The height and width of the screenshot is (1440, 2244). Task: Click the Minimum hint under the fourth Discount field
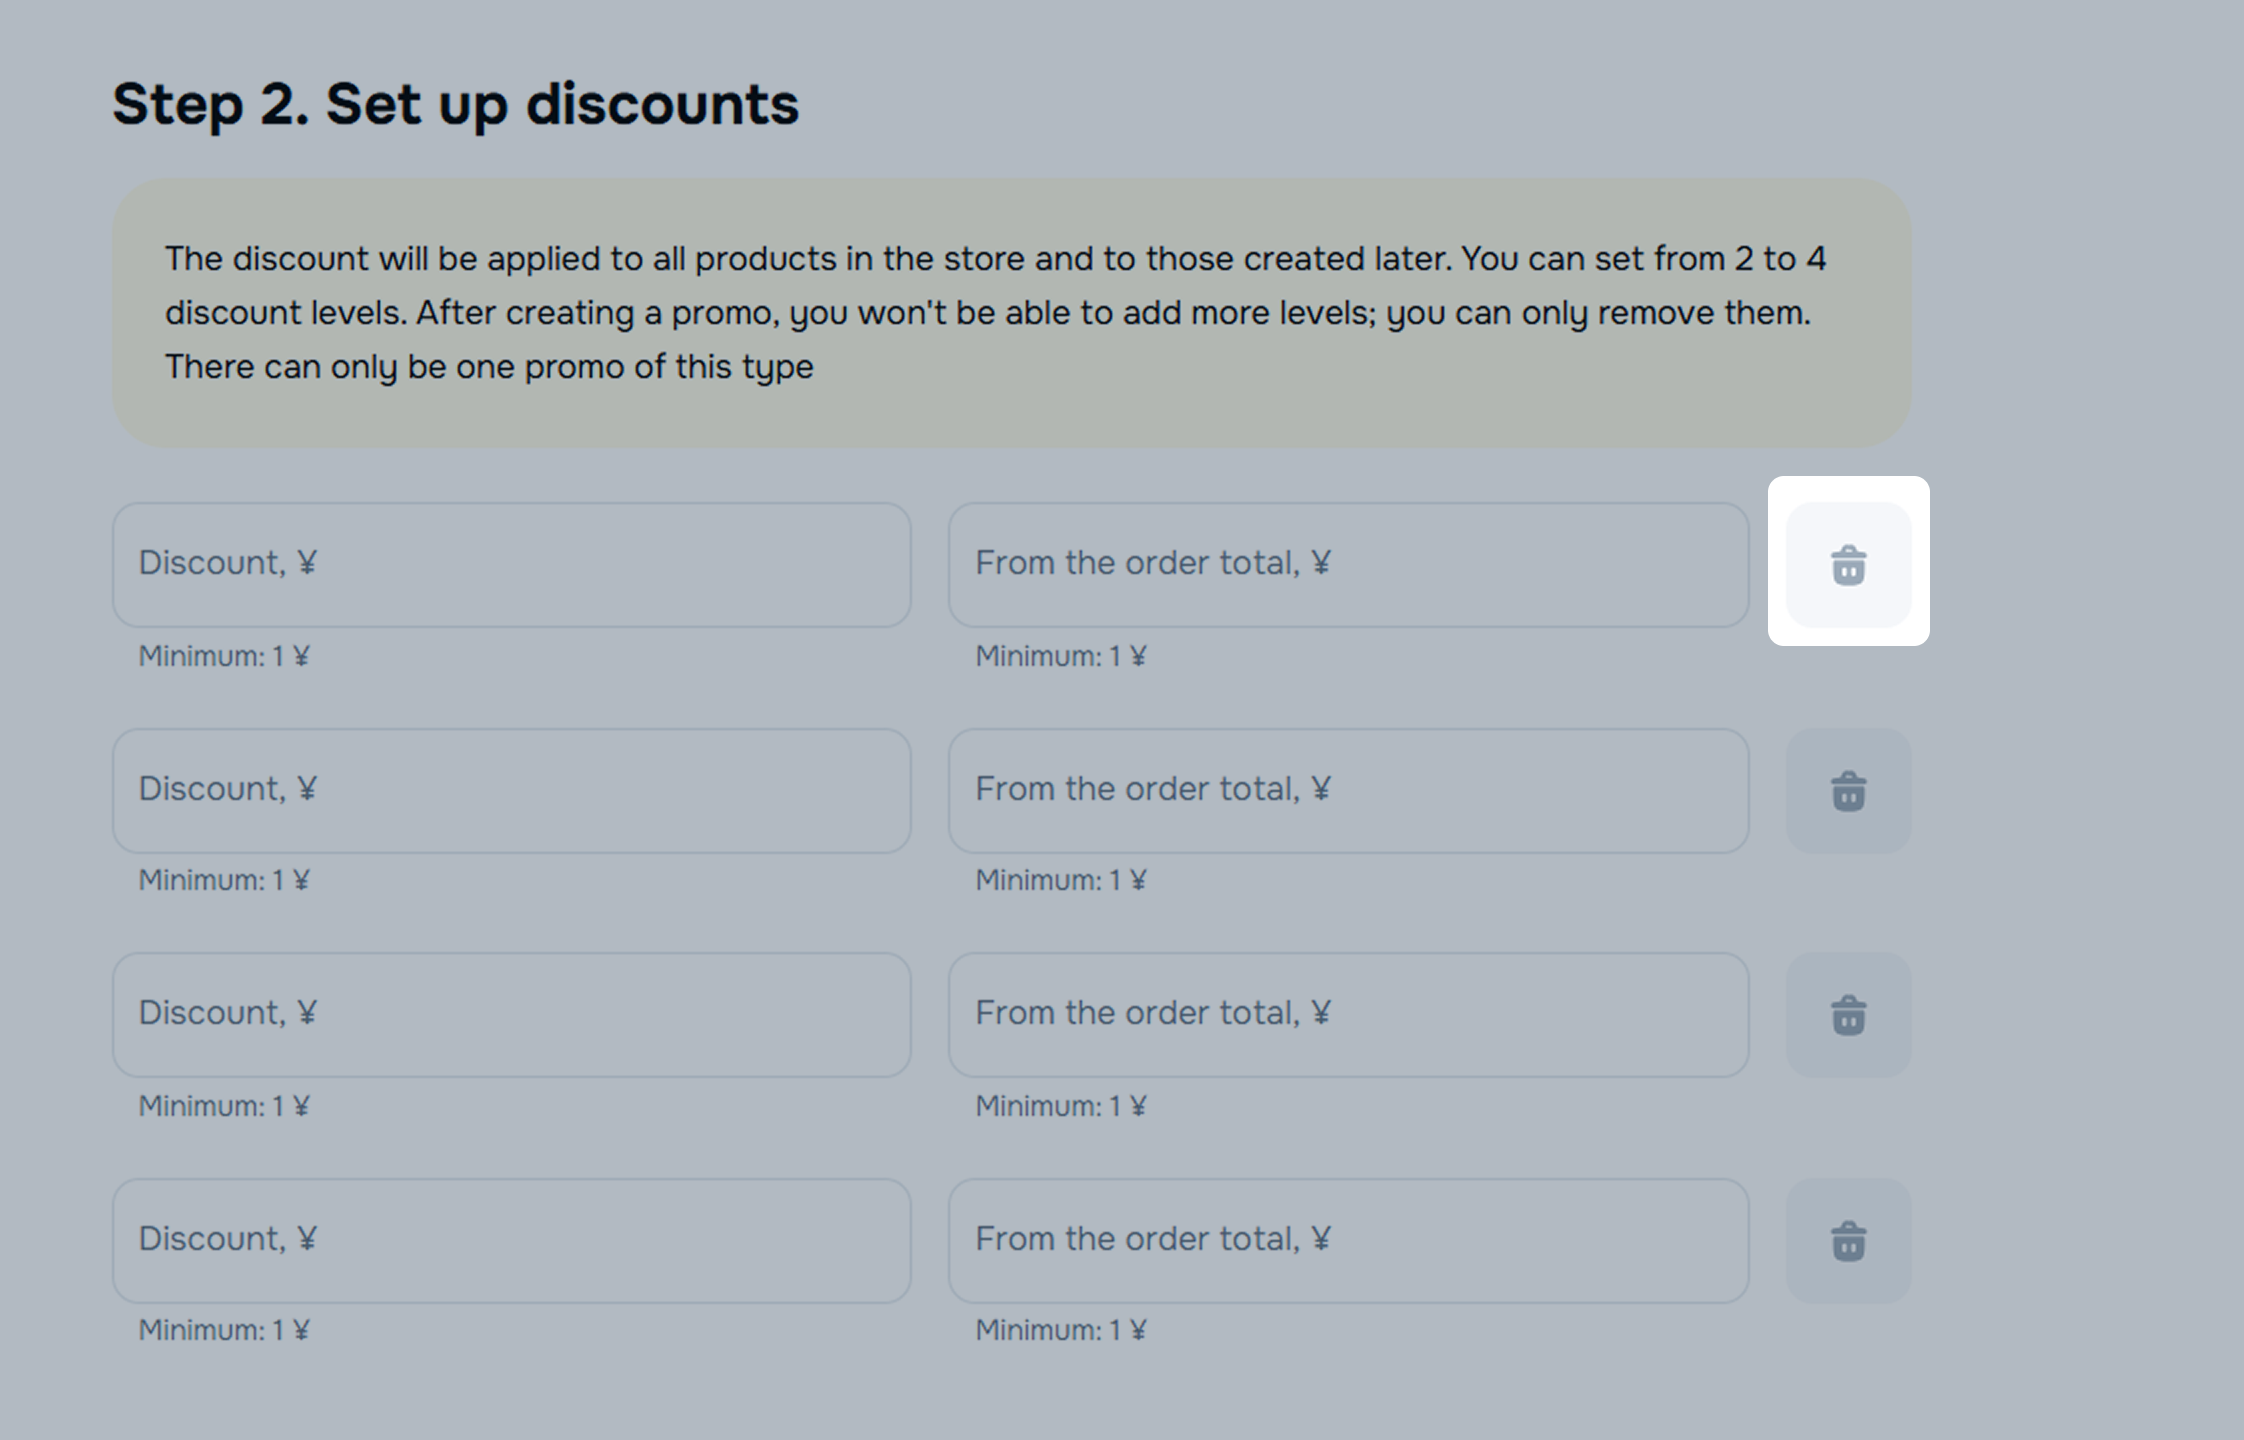(224, 1330)
